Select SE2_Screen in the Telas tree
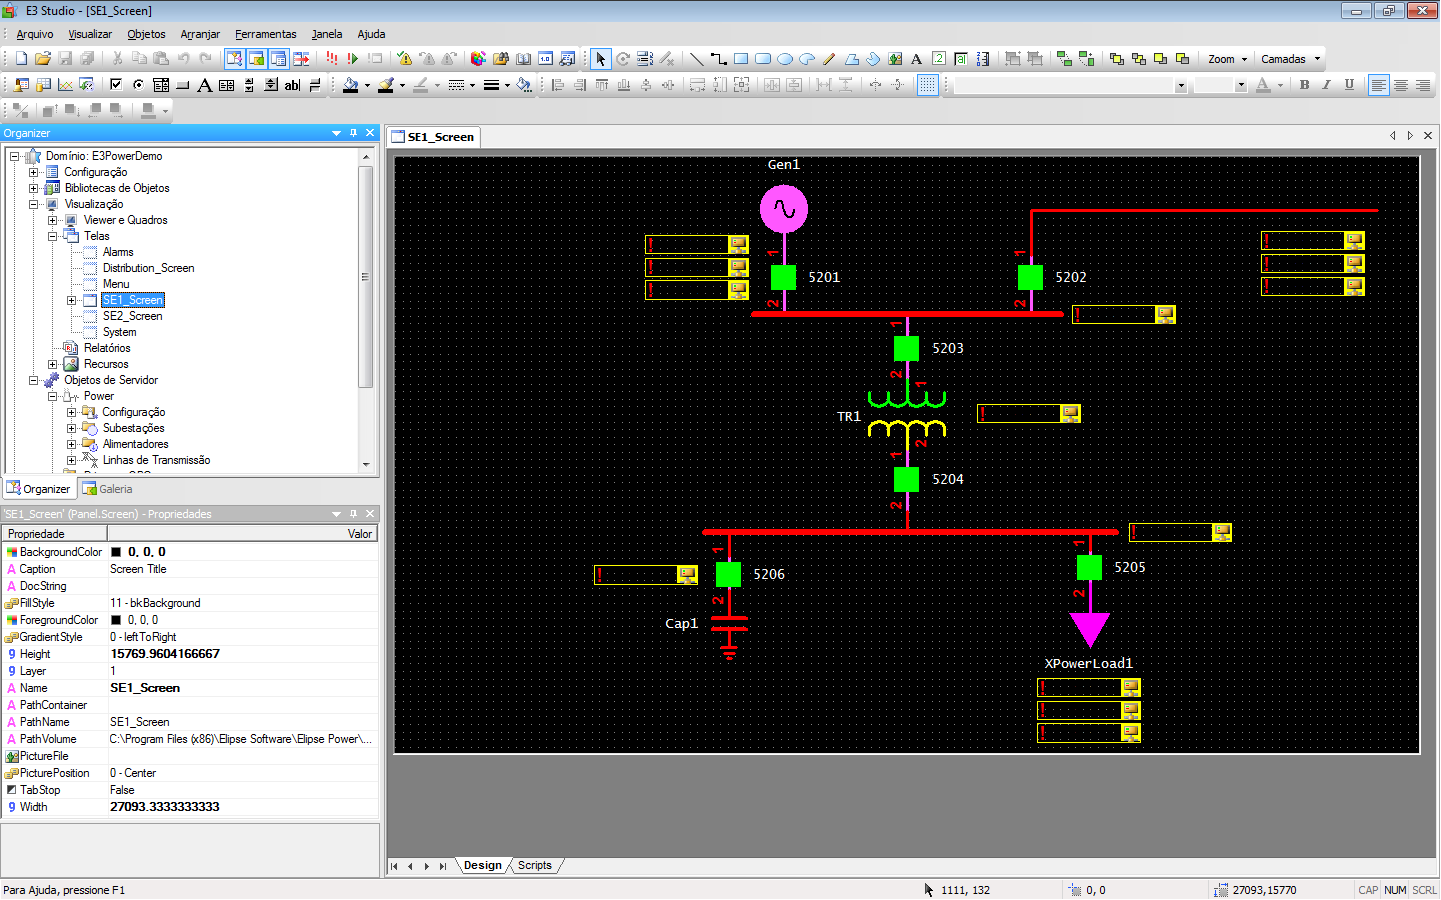Image resolution: width=1441 pixels, height=900 pixels. click(x=132, y=316)
